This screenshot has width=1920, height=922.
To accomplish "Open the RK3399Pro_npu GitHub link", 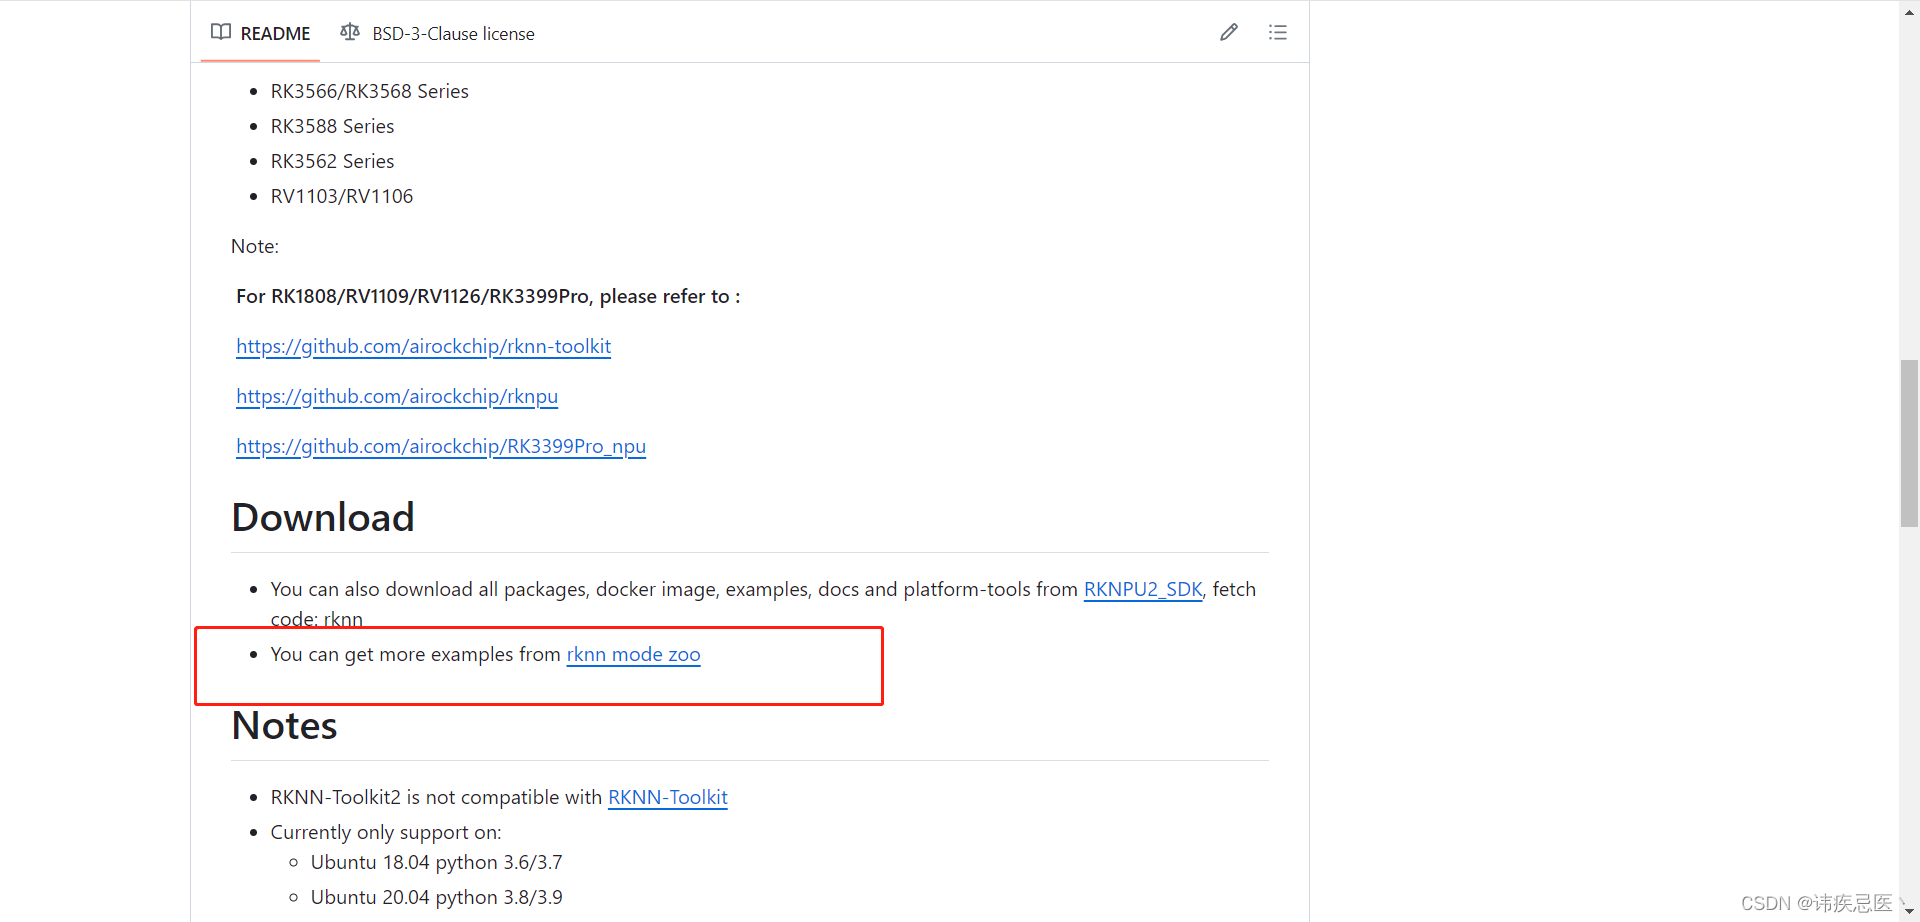I will 441,446.
